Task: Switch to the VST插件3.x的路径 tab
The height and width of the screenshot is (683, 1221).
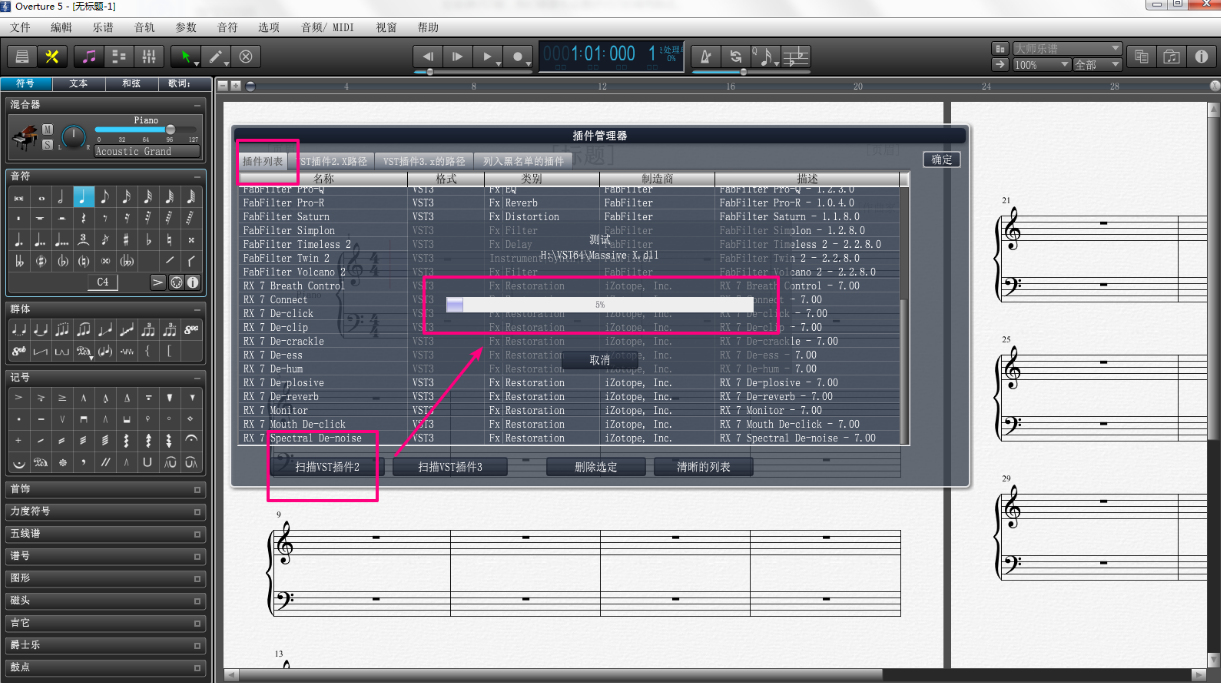Action: coord(424,161)
